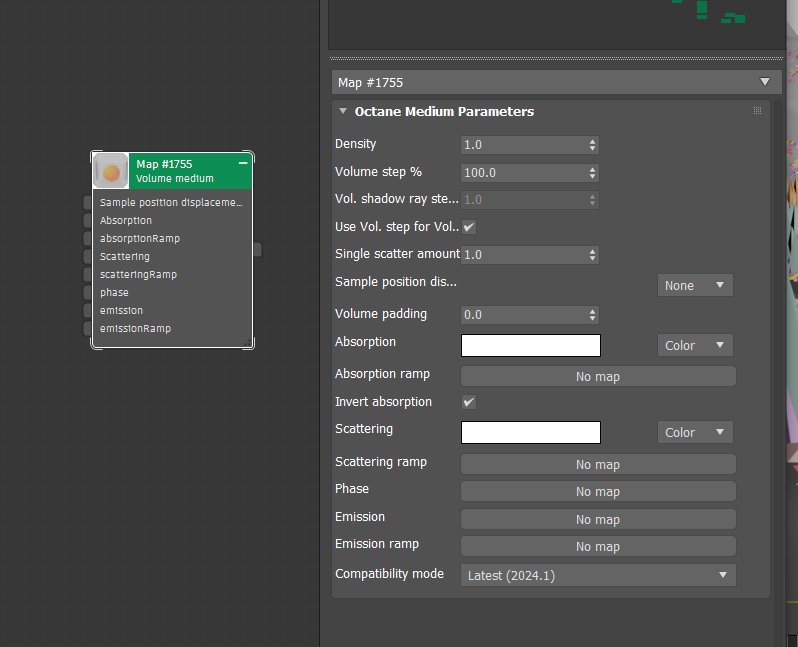This screenshot has height=647, width=798.
Task: Click the 'Absorption' node slot label
Action: pyautogui.click(x=126, y=220)
